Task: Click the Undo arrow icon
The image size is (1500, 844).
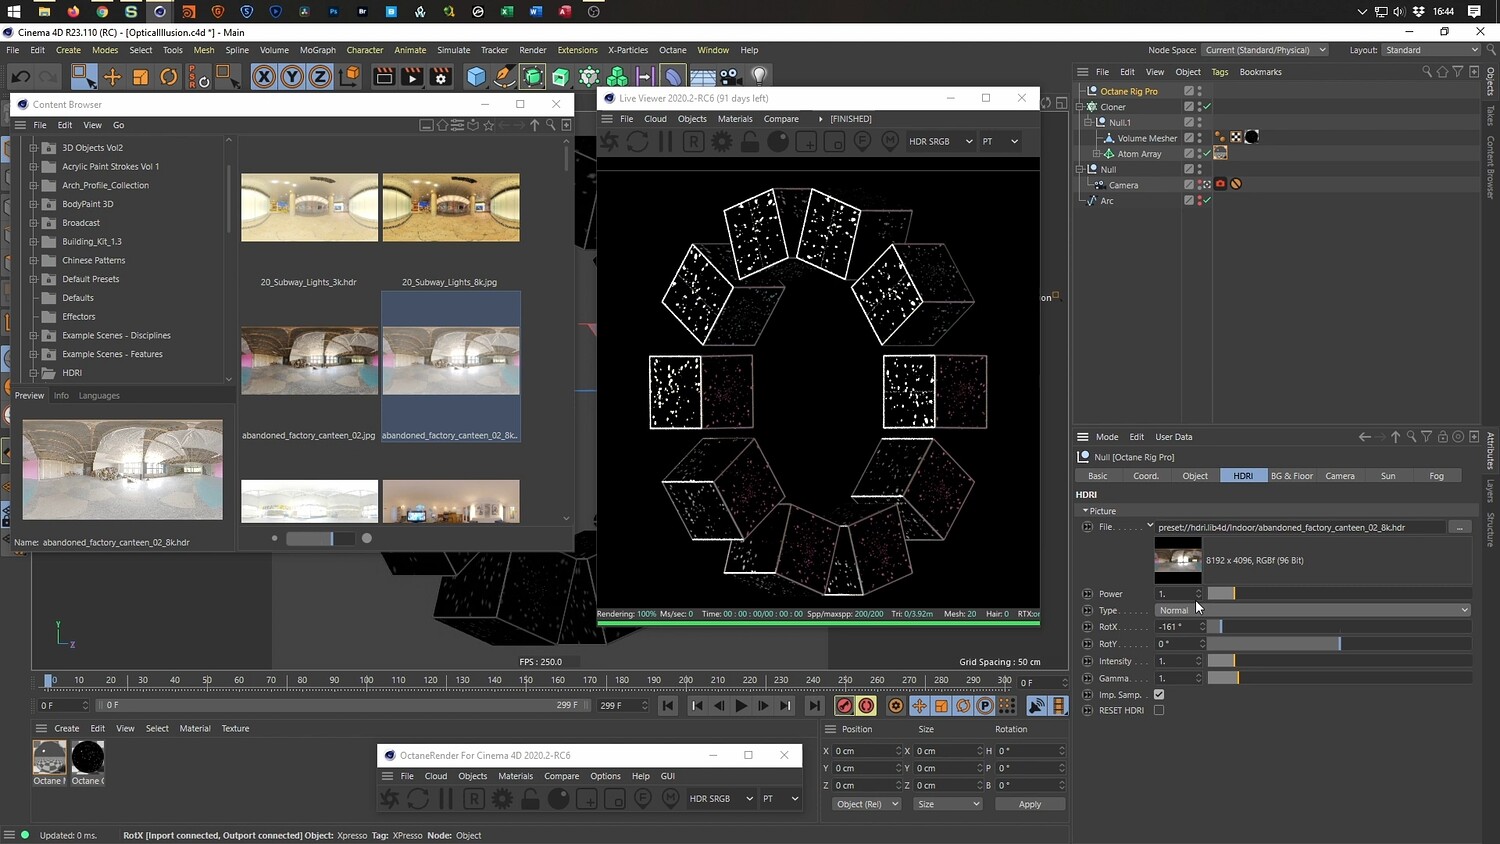Action: tap(20, 77)
